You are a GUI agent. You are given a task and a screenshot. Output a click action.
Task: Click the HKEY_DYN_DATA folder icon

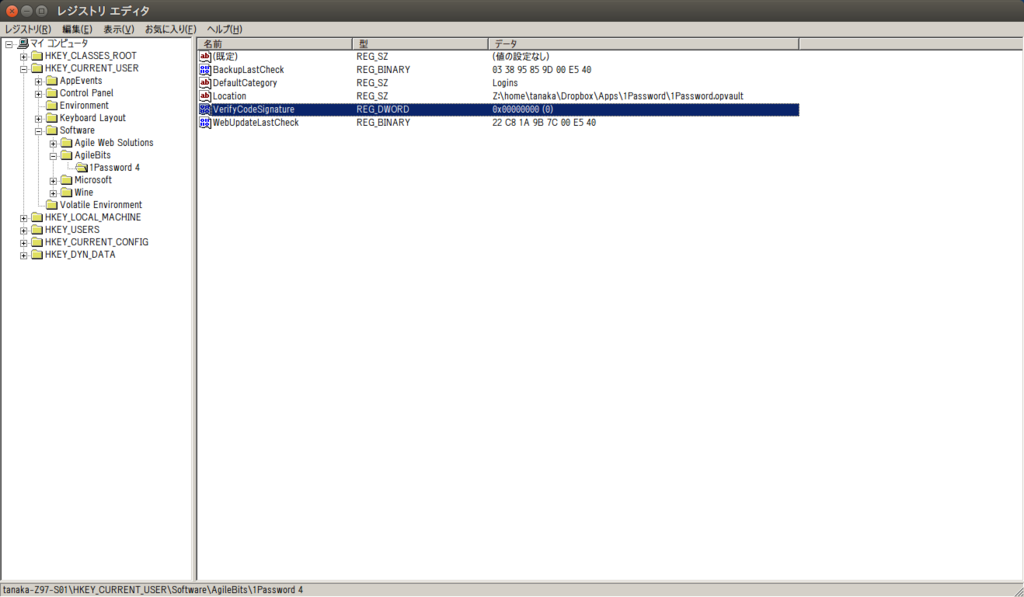tap(37, 255)
